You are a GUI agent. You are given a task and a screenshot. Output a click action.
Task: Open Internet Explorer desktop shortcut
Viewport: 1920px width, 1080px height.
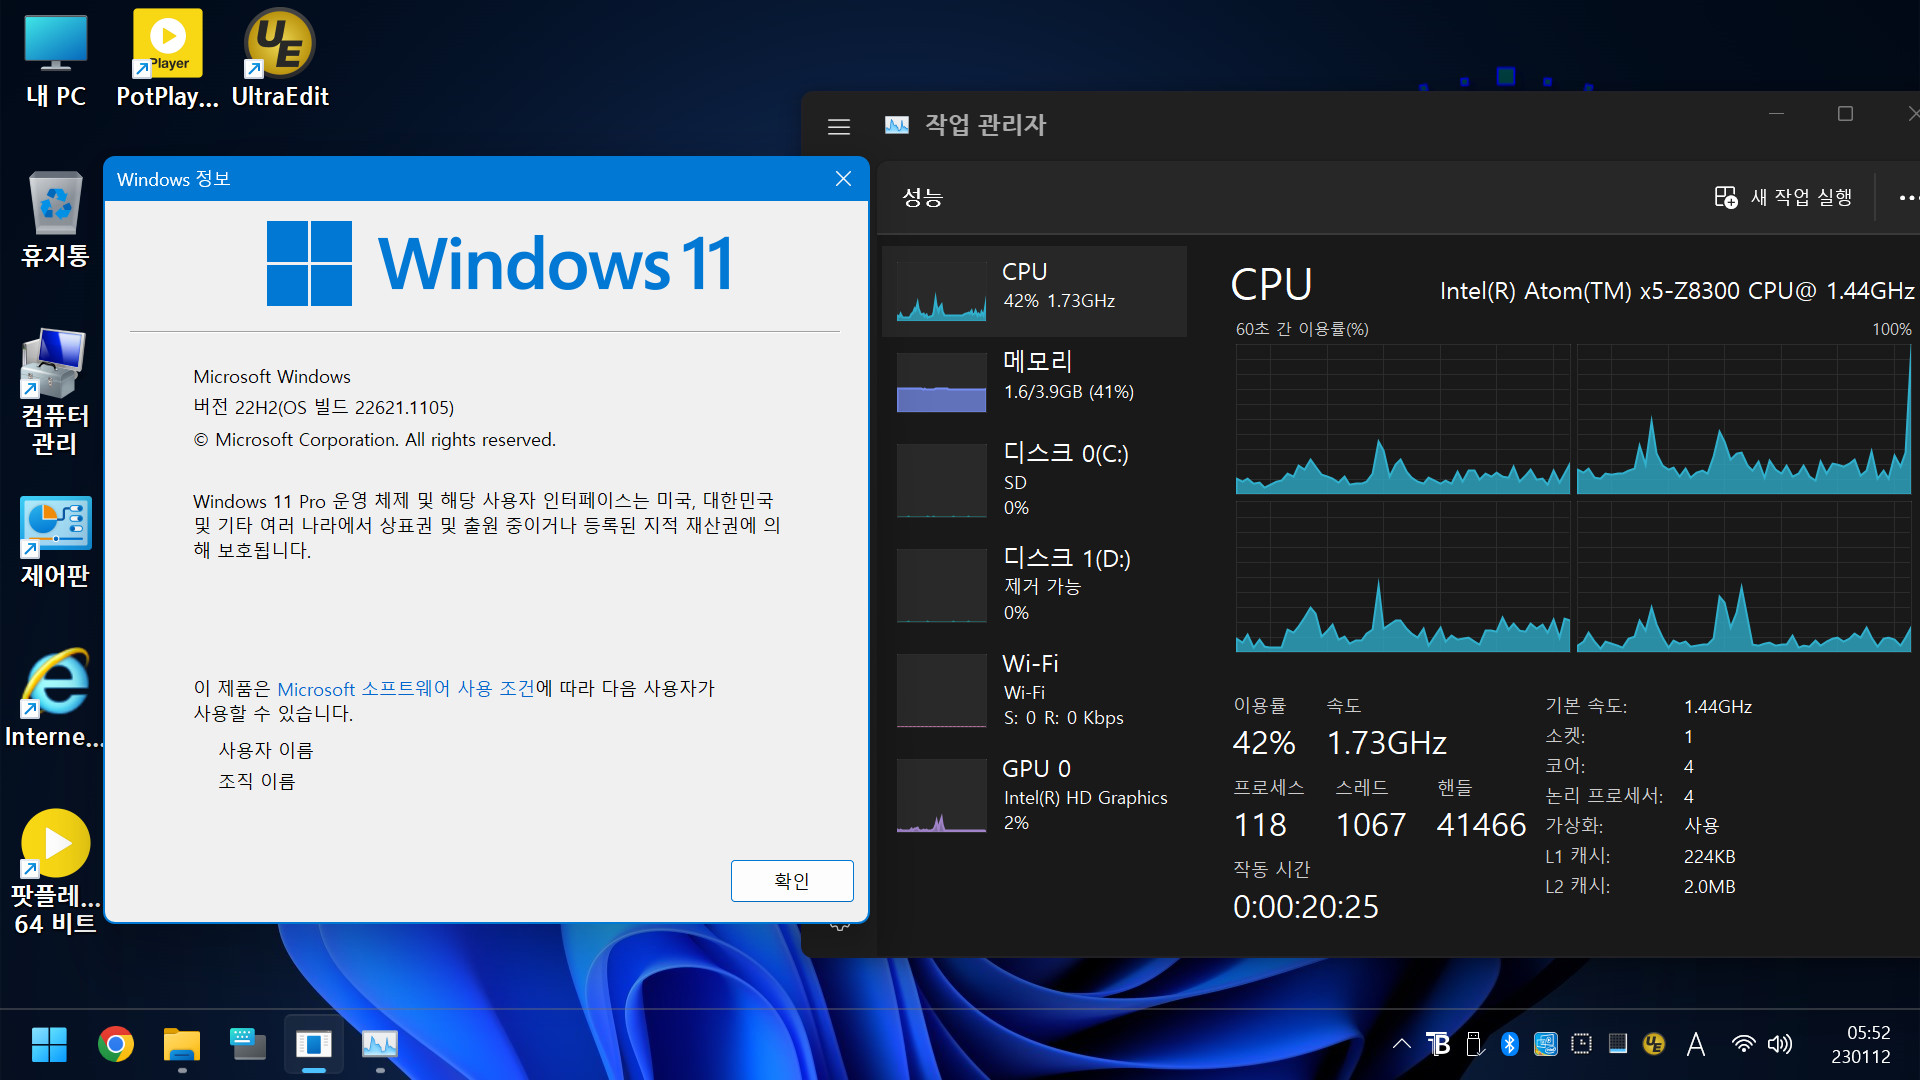point(54,700)
